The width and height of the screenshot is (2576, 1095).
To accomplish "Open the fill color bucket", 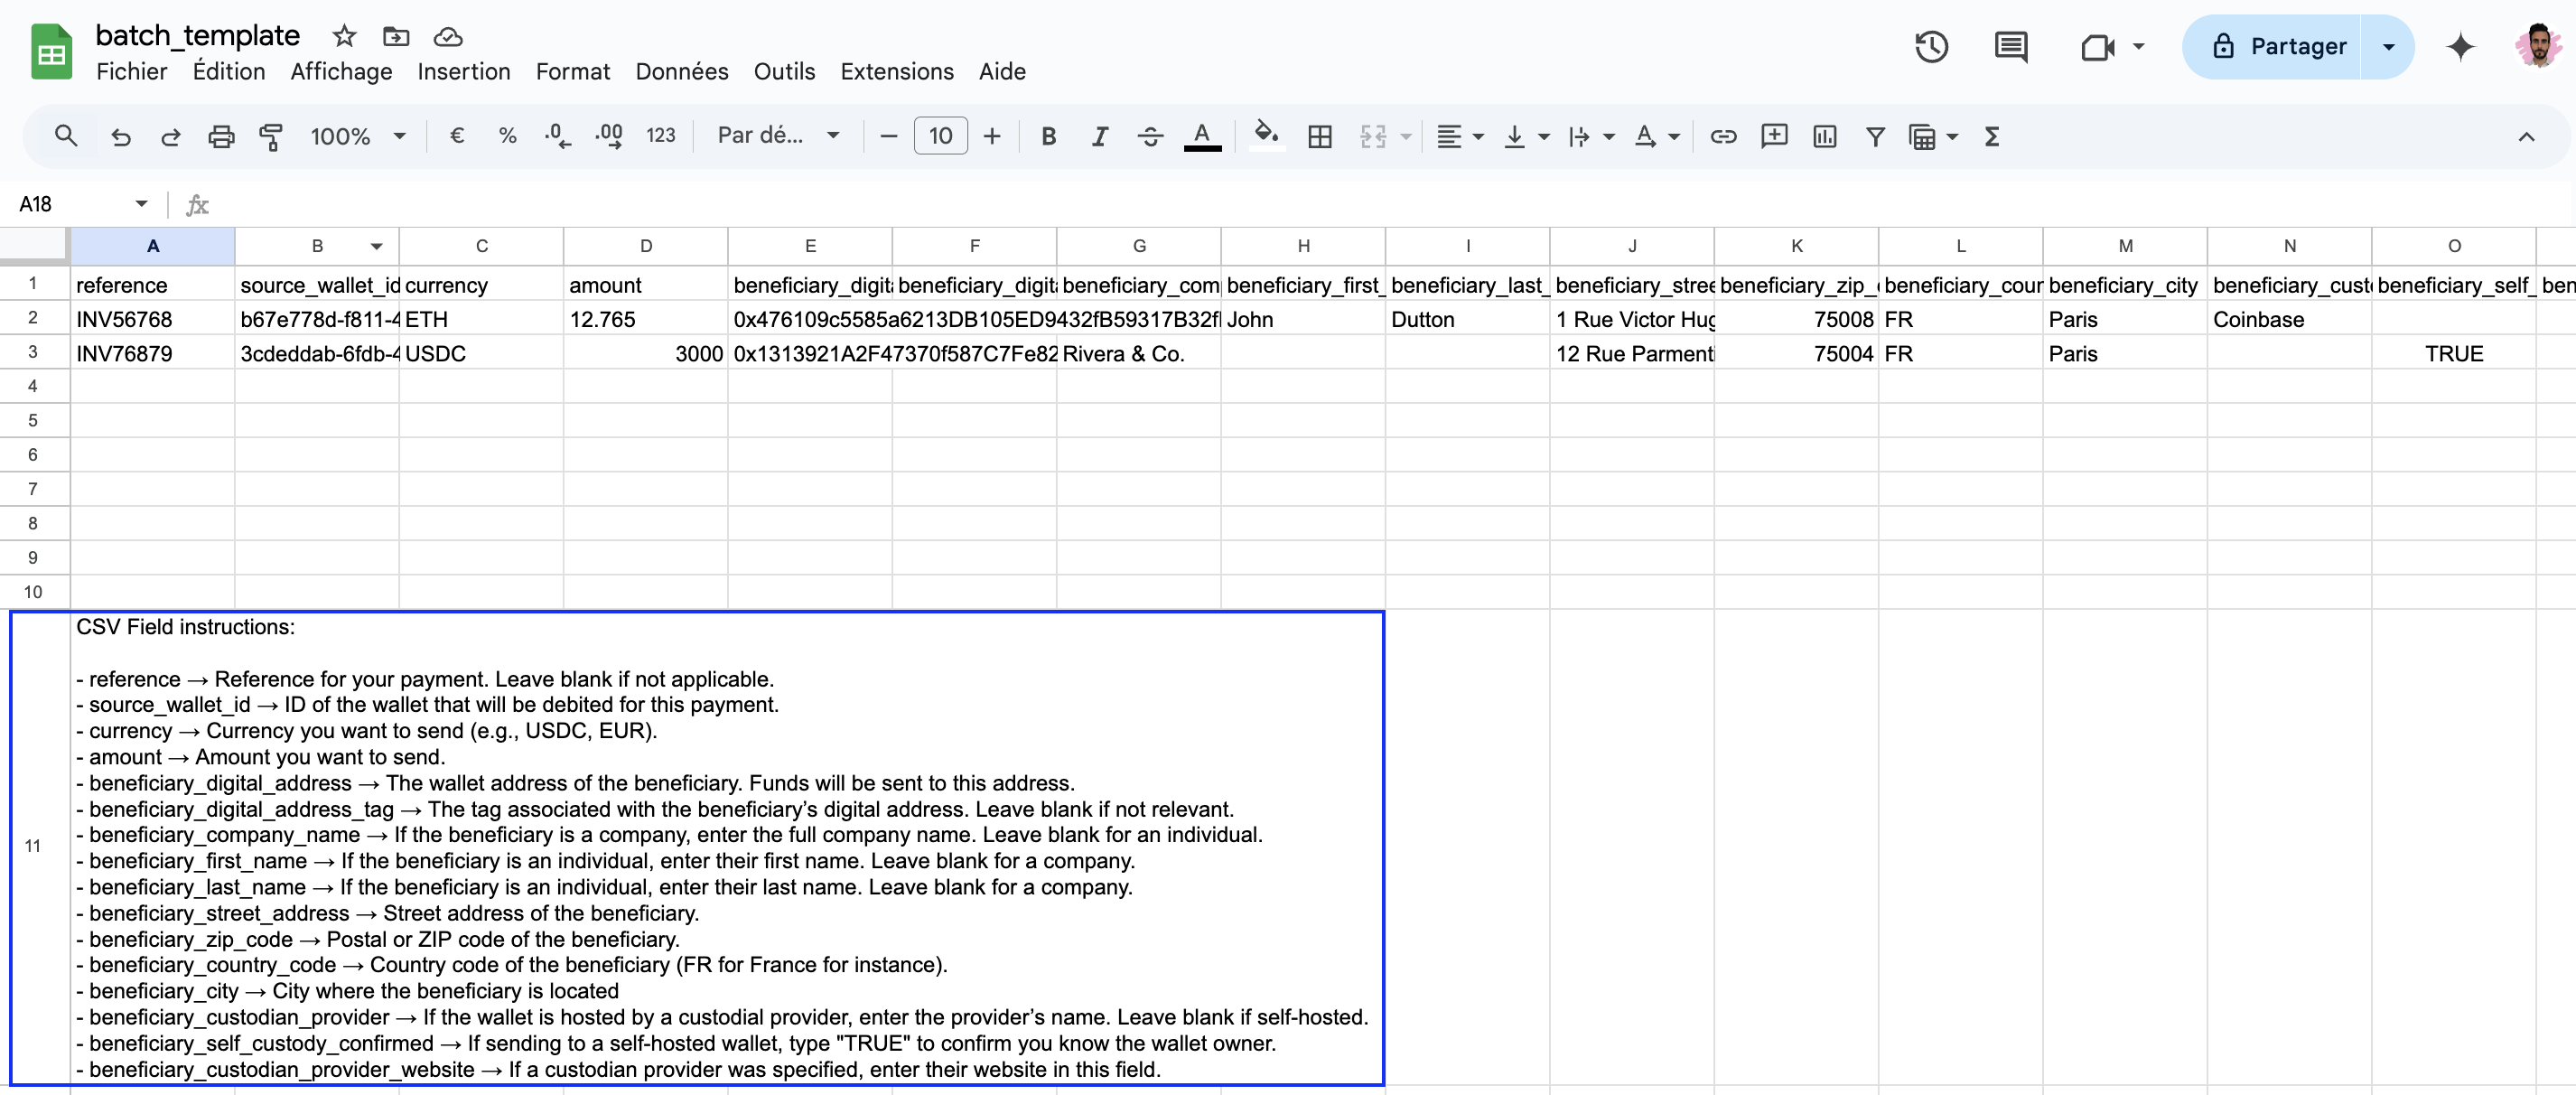I will coord(1266,134).
